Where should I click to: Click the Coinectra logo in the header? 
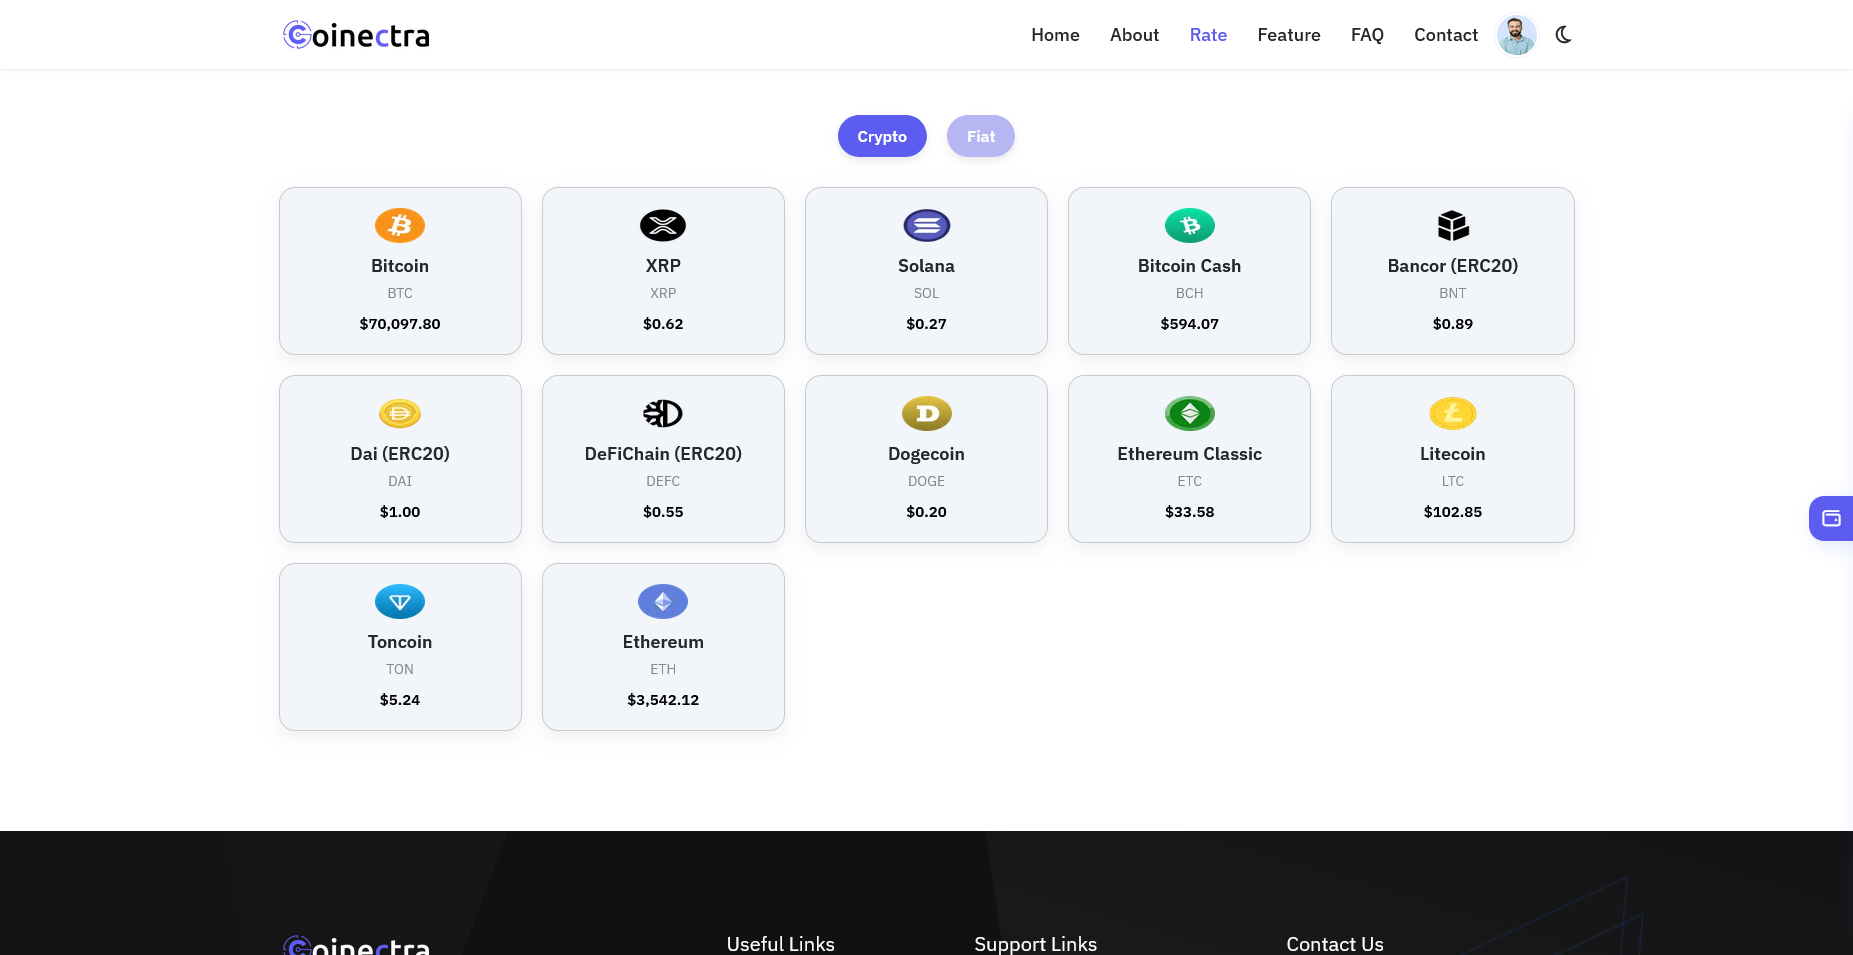coord(356,35)
